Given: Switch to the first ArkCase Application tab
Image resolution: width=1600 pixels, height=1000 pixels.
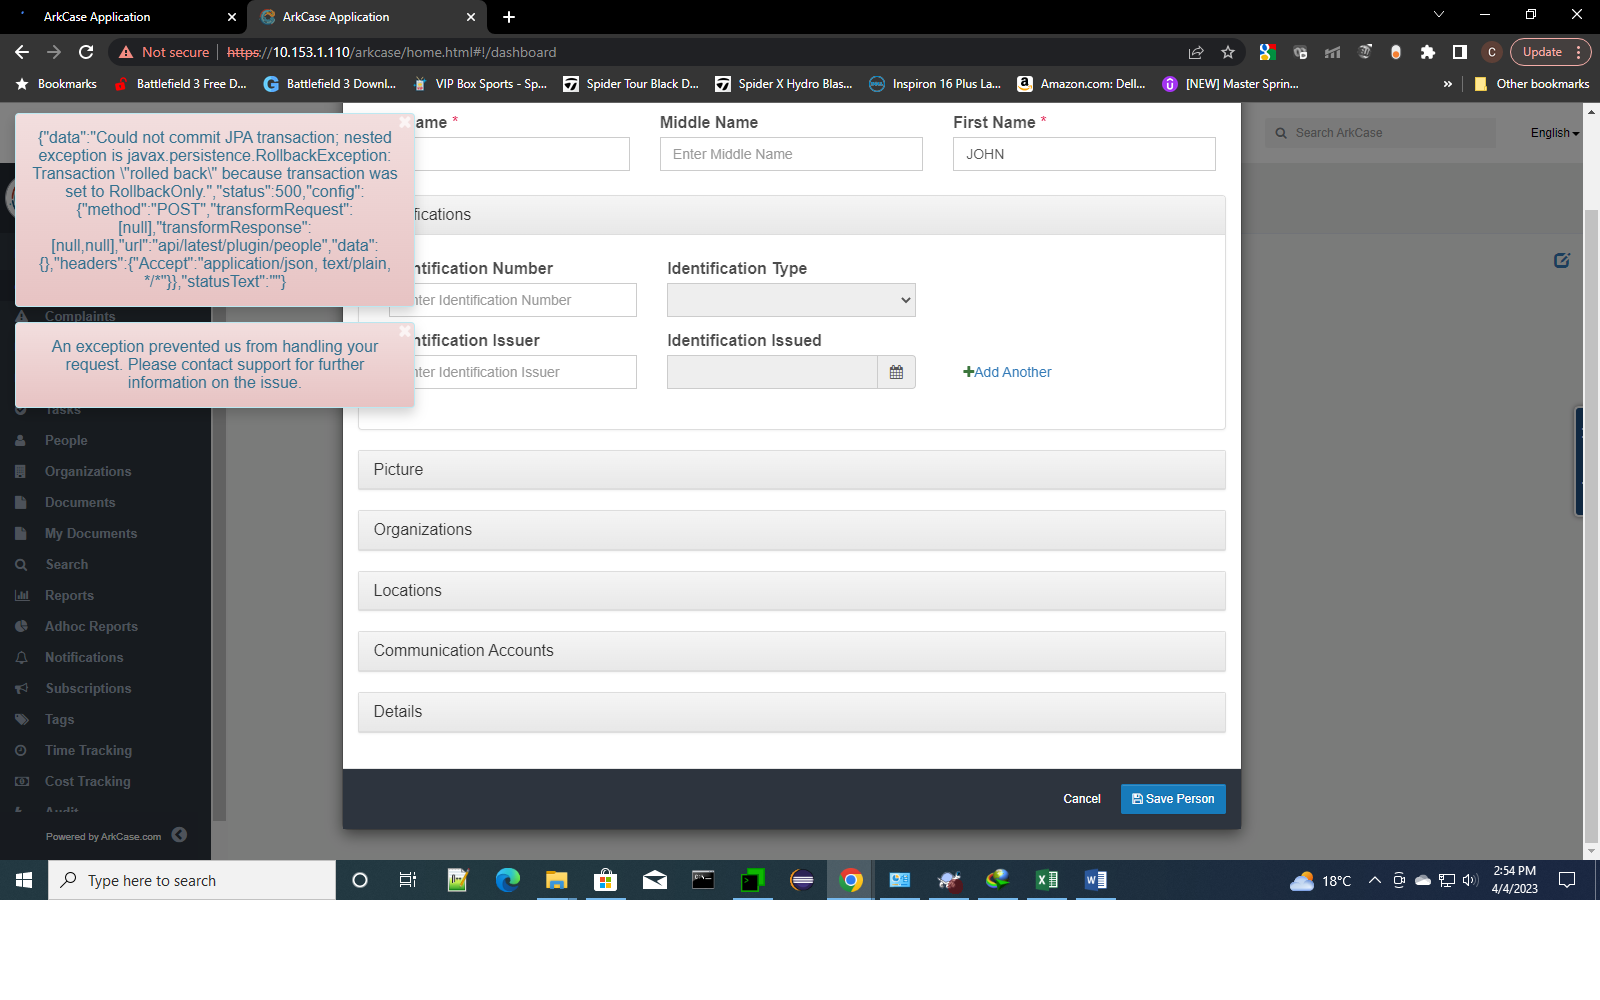Looking at the screenshot, I should point(124,17).
